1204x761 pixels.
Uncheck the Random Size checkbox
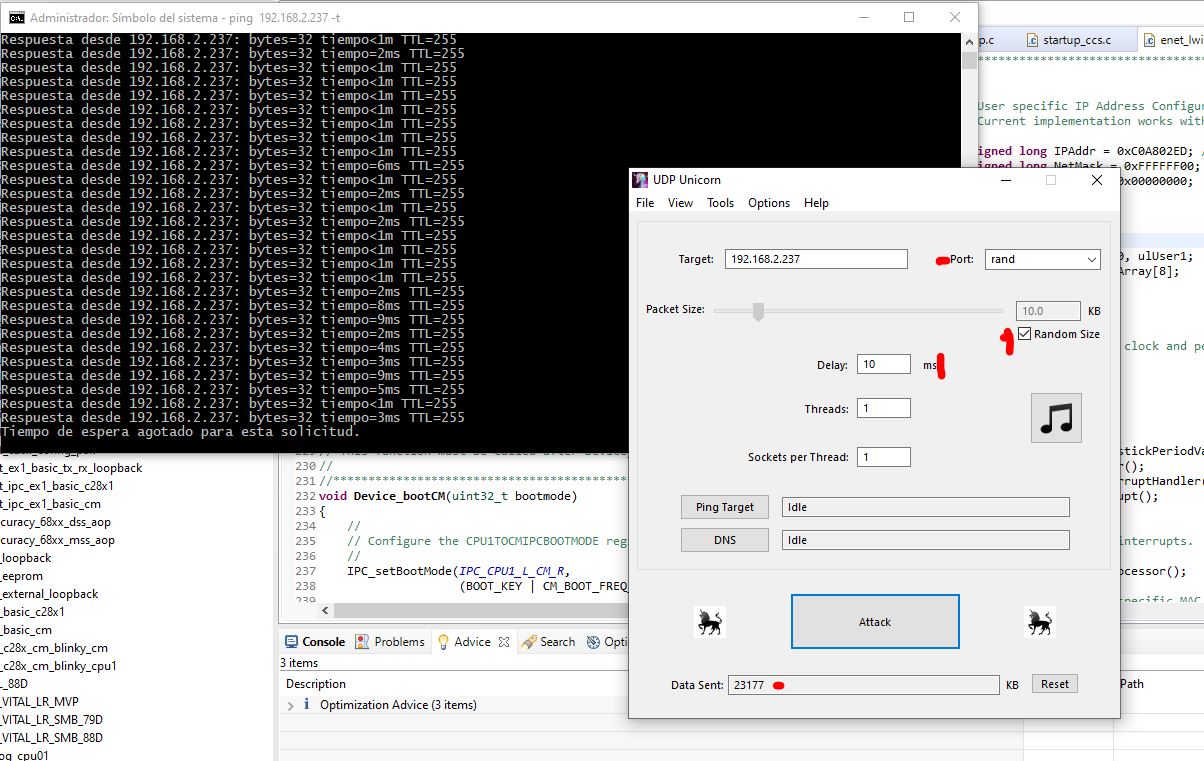tap(1024, 334)
